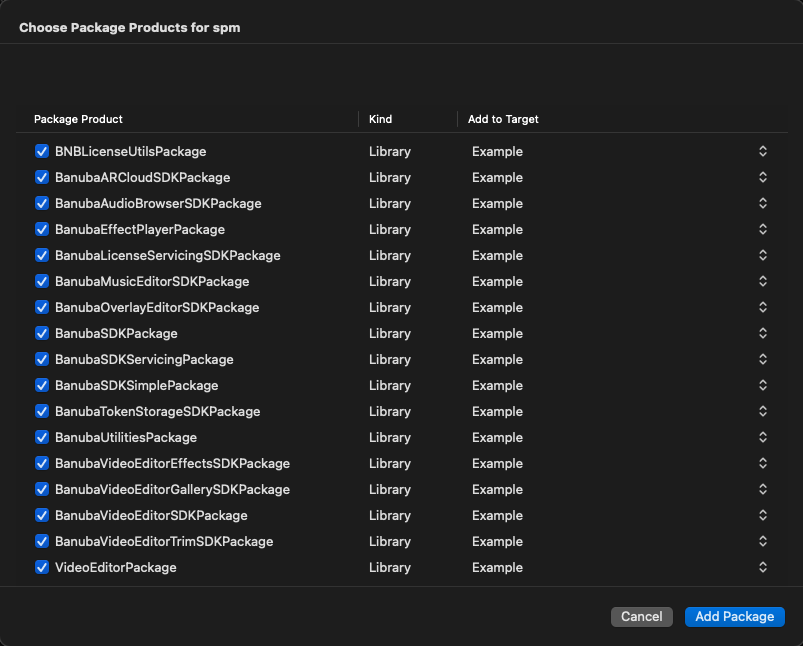
Task: Toggle BanubaARCloudSDKPackage checkbox
Action: pyautogui.click(x=42, y=177)
